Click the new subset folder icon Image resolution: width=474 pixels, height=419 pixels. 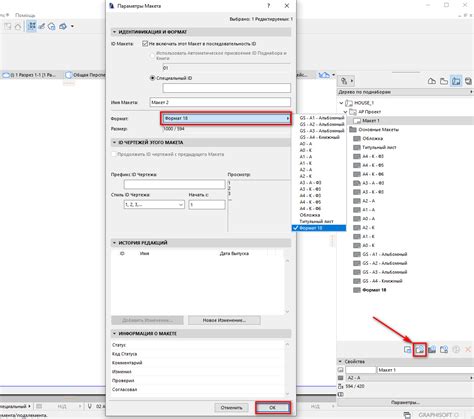pos(407,349)
